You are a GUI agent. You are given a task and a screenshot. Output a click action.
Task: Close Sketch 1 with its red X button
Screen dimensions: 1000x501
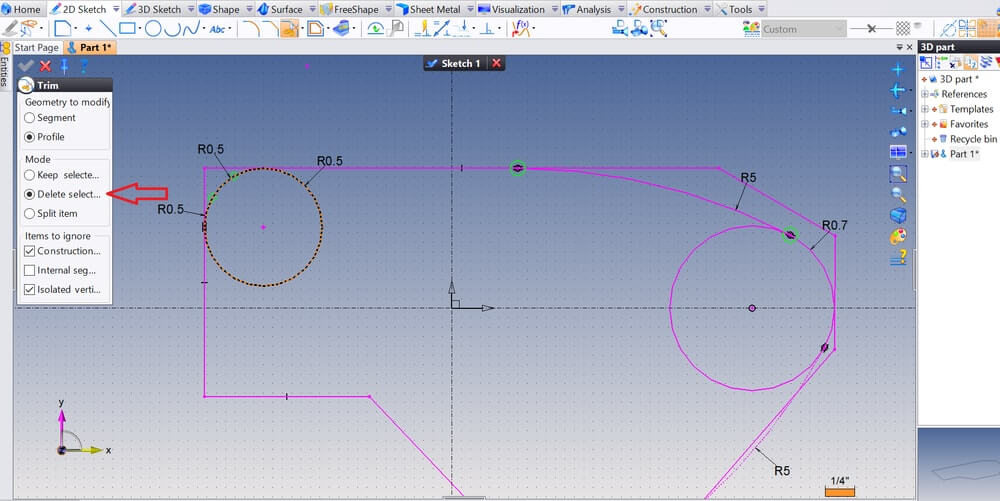(496, 63)
